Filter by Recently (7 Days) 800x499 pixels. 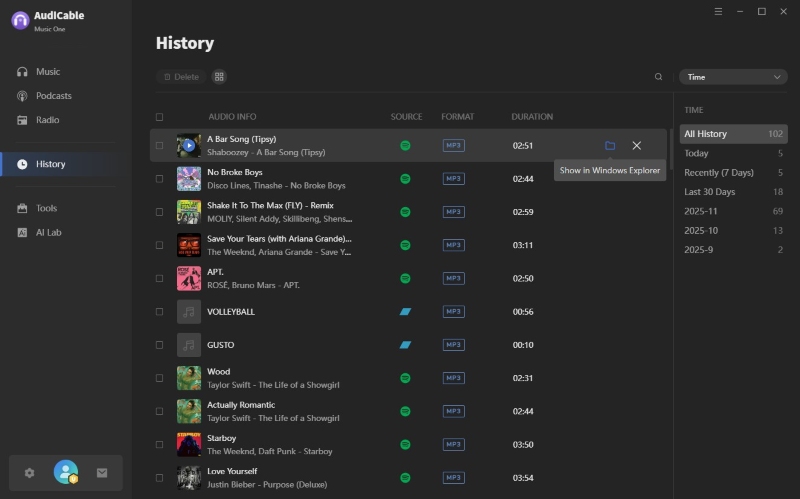tap(733, 173)
